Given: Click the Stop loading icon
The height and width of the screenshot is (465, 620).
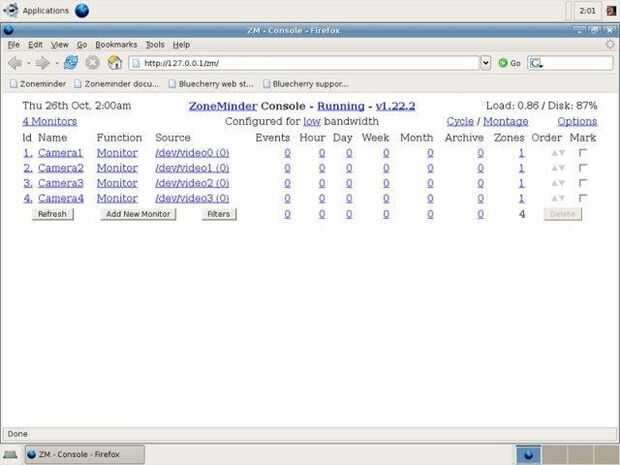Looking at the screenshot, I should (93, 62).
